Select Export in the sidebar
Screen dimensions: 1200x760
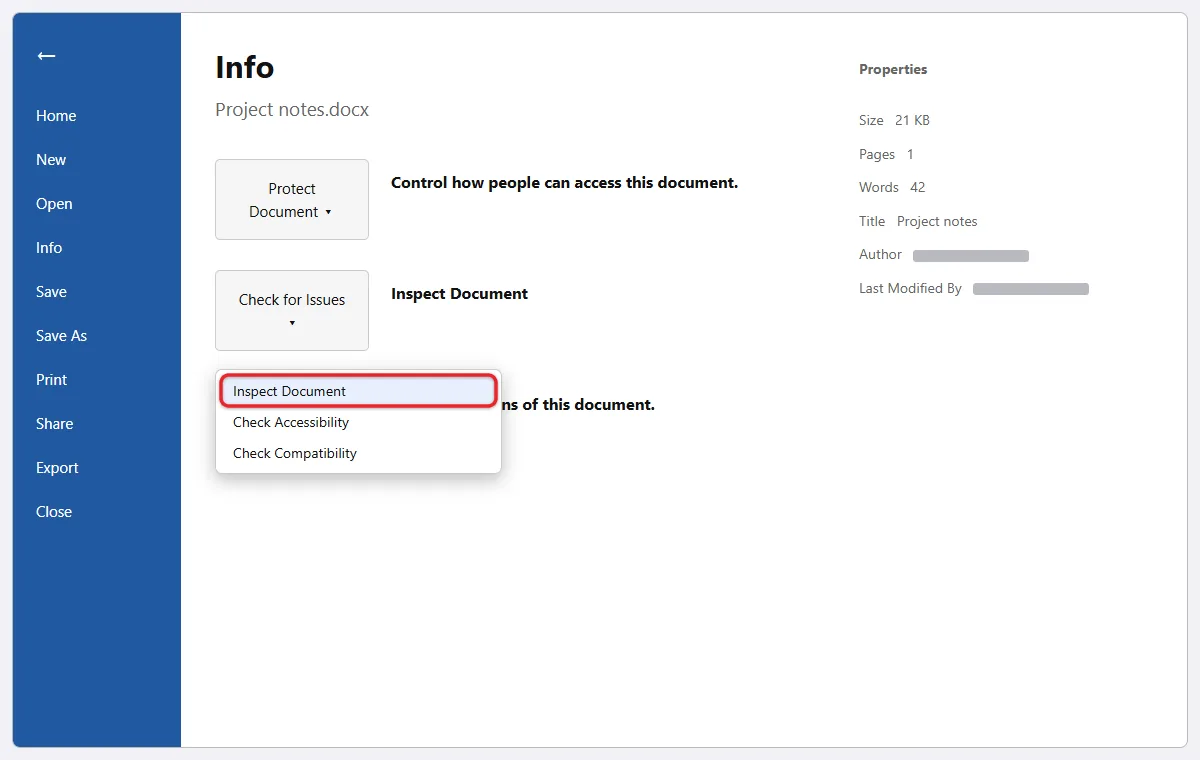[57, 468]
